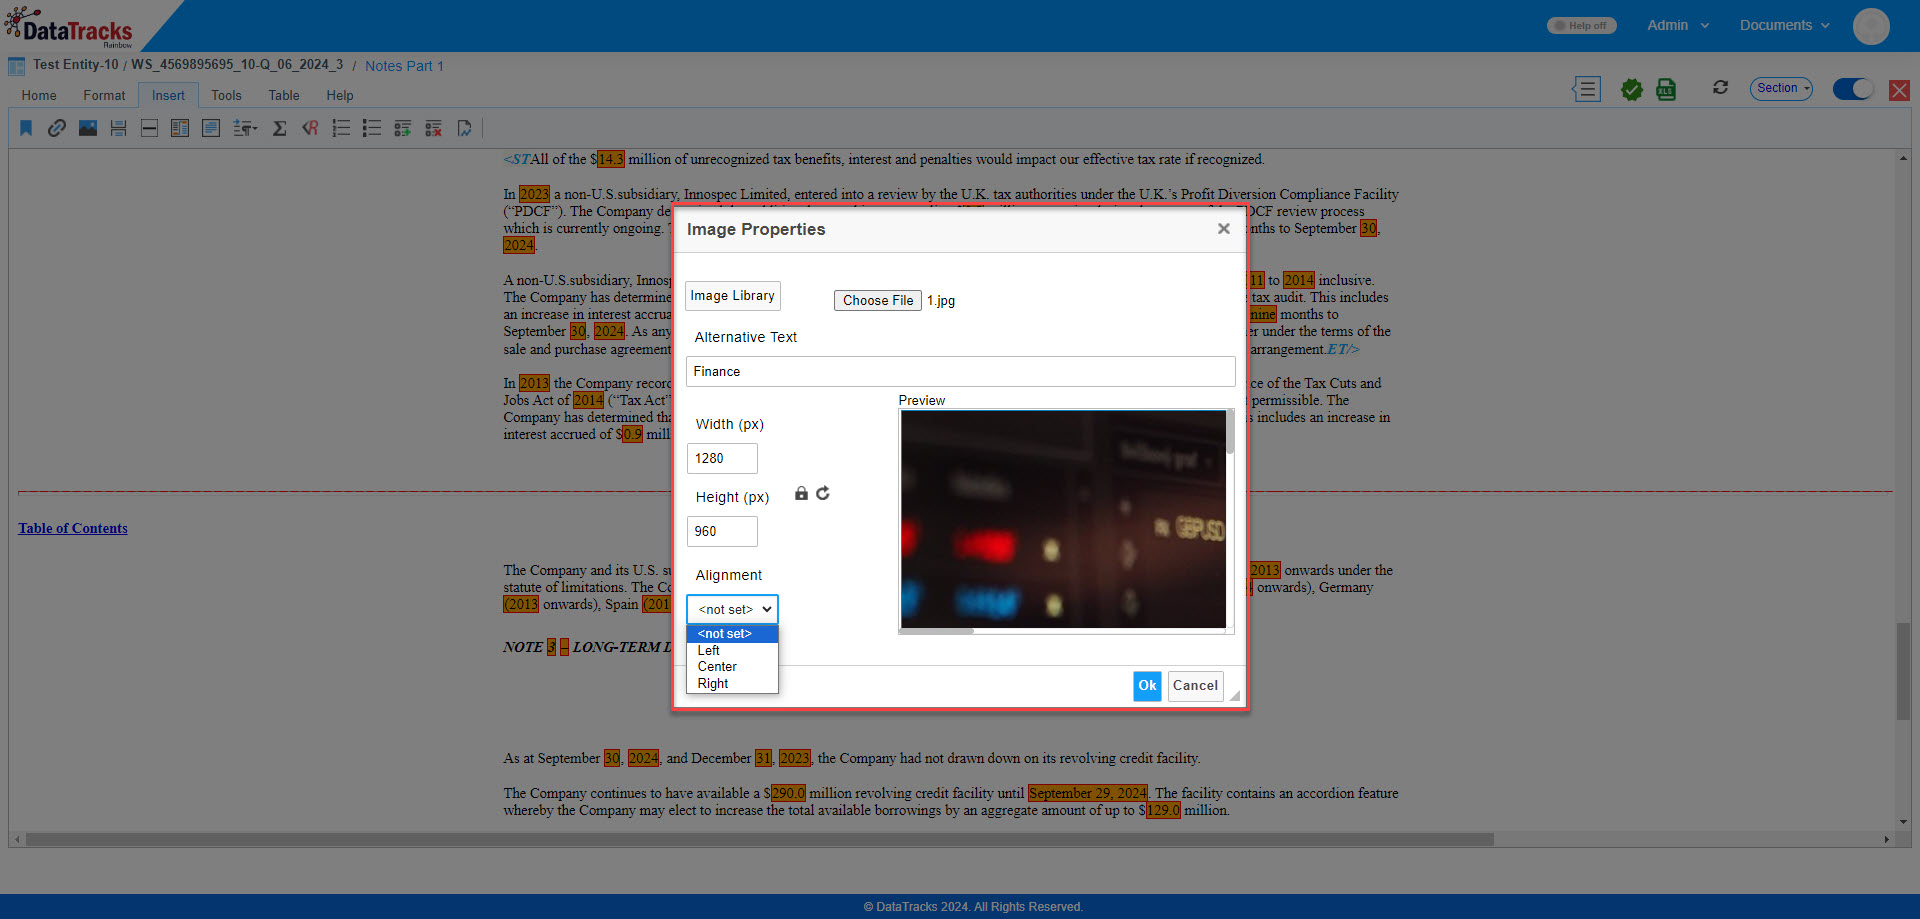
Task: Click the Width field showing 1280
Action: tap(722, 458)
